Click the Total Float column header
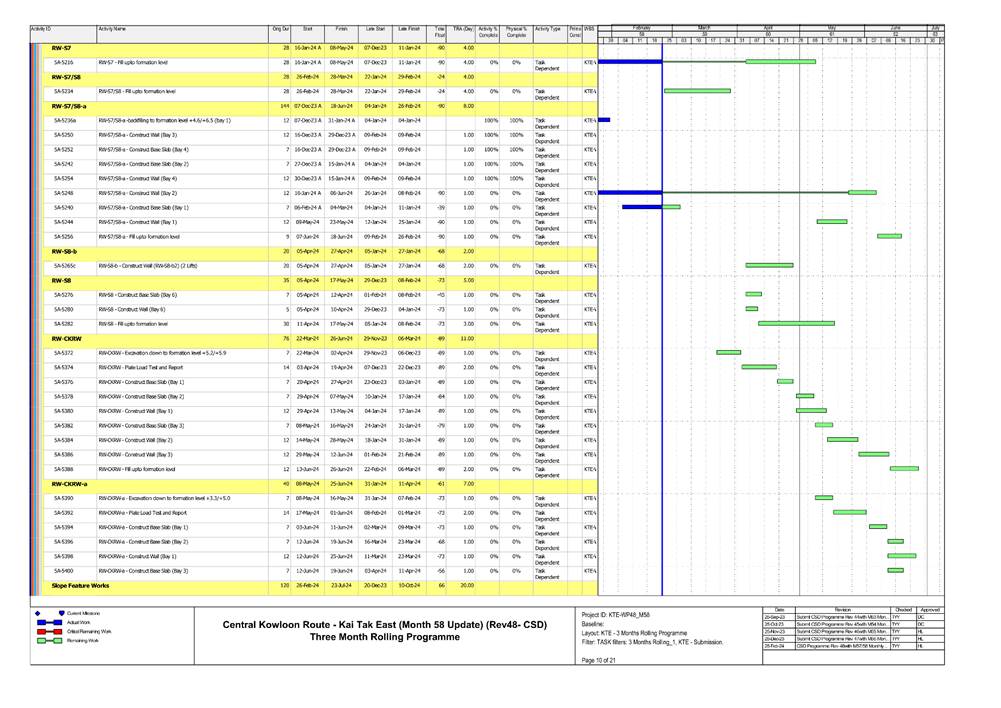The height and width of the screenshot is (708, 1001). point(439,34)
